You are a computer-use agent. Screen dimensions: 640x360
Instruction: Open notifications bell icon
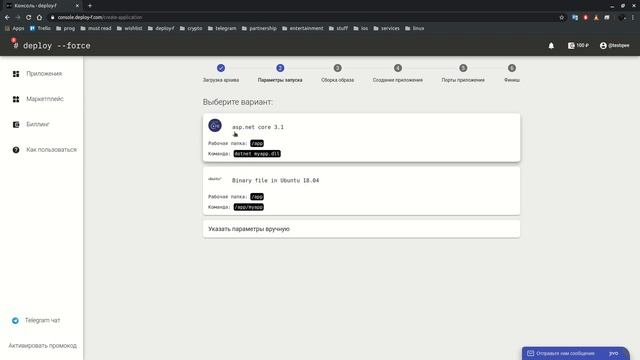551,46
